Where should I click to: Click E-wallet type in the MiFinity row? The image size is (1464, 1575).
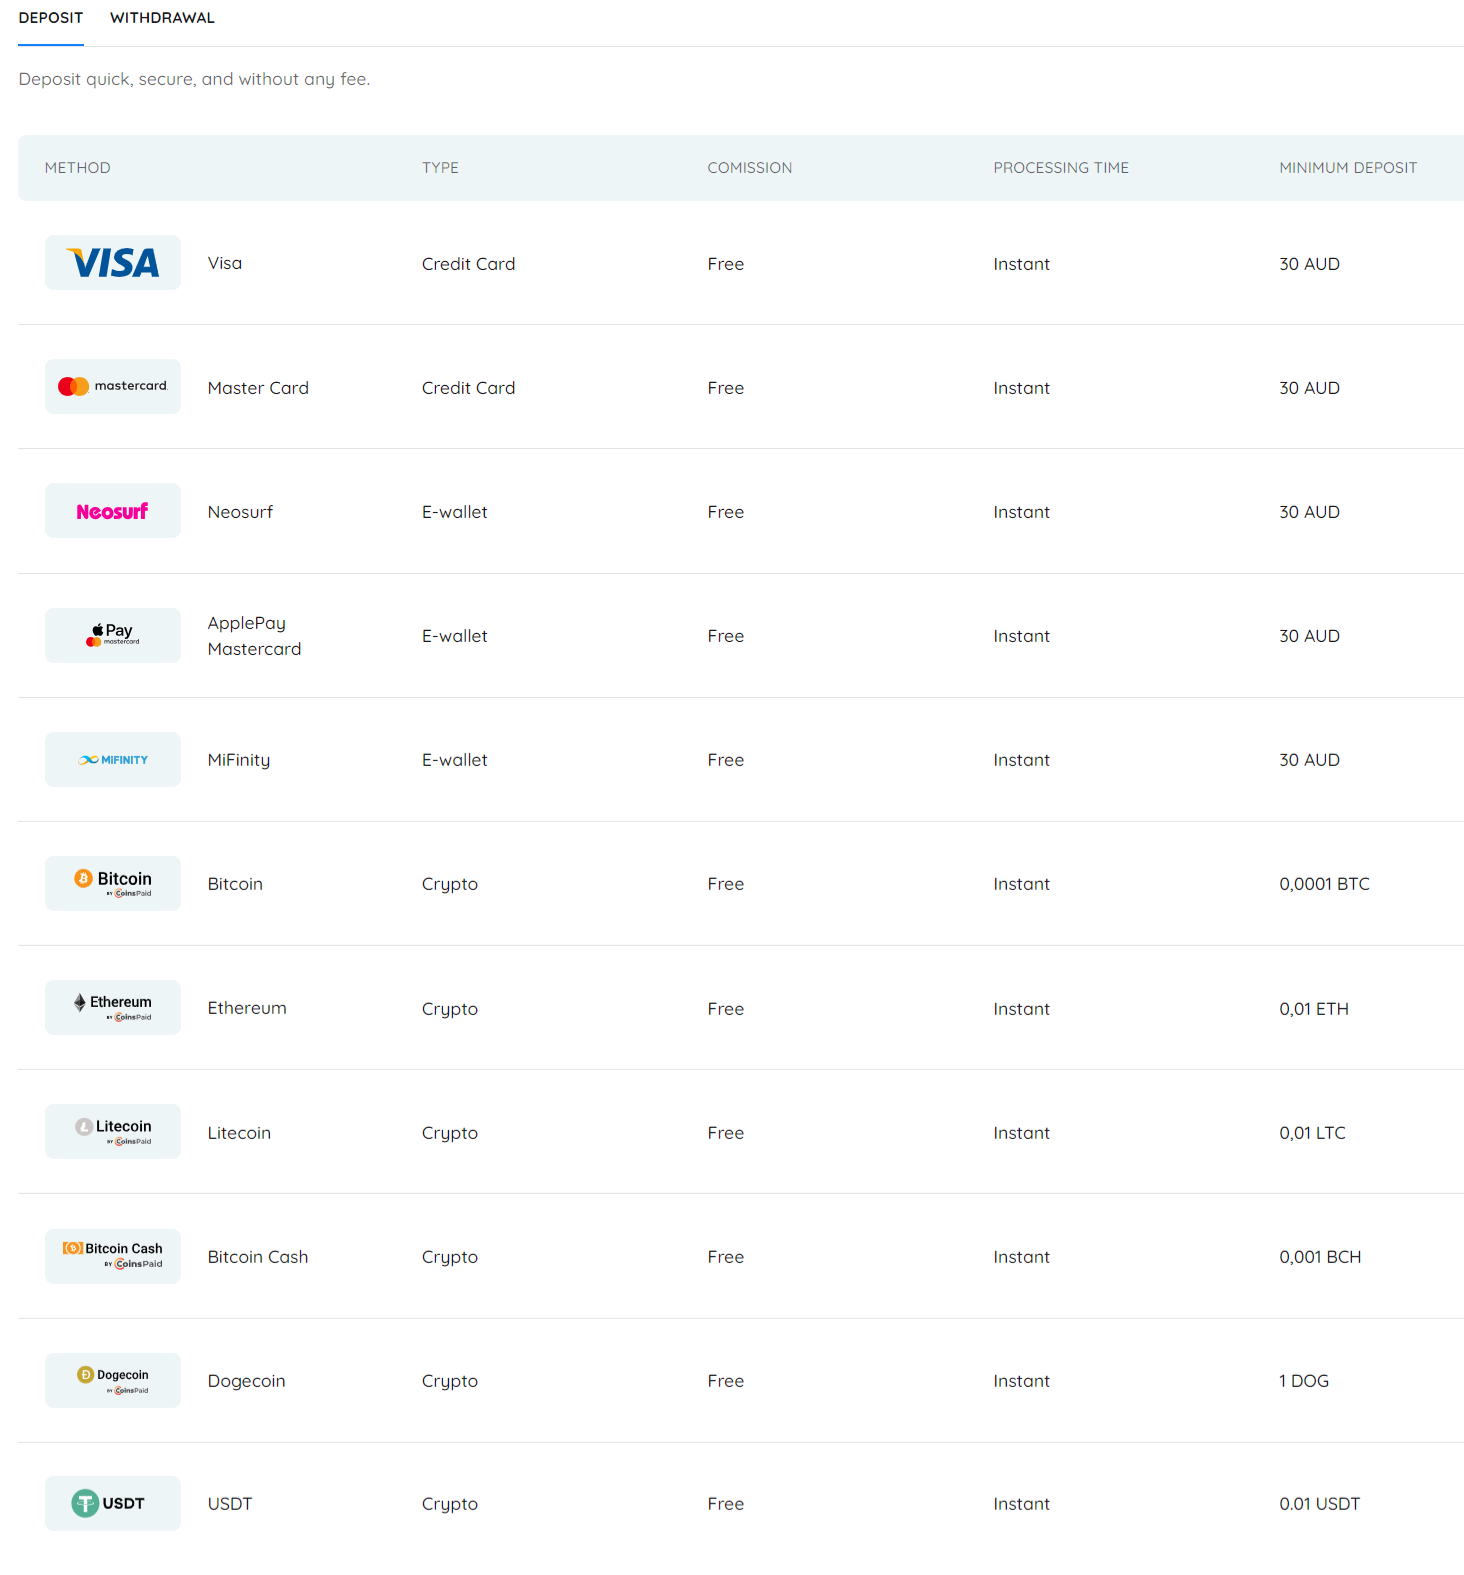(455, 760)
